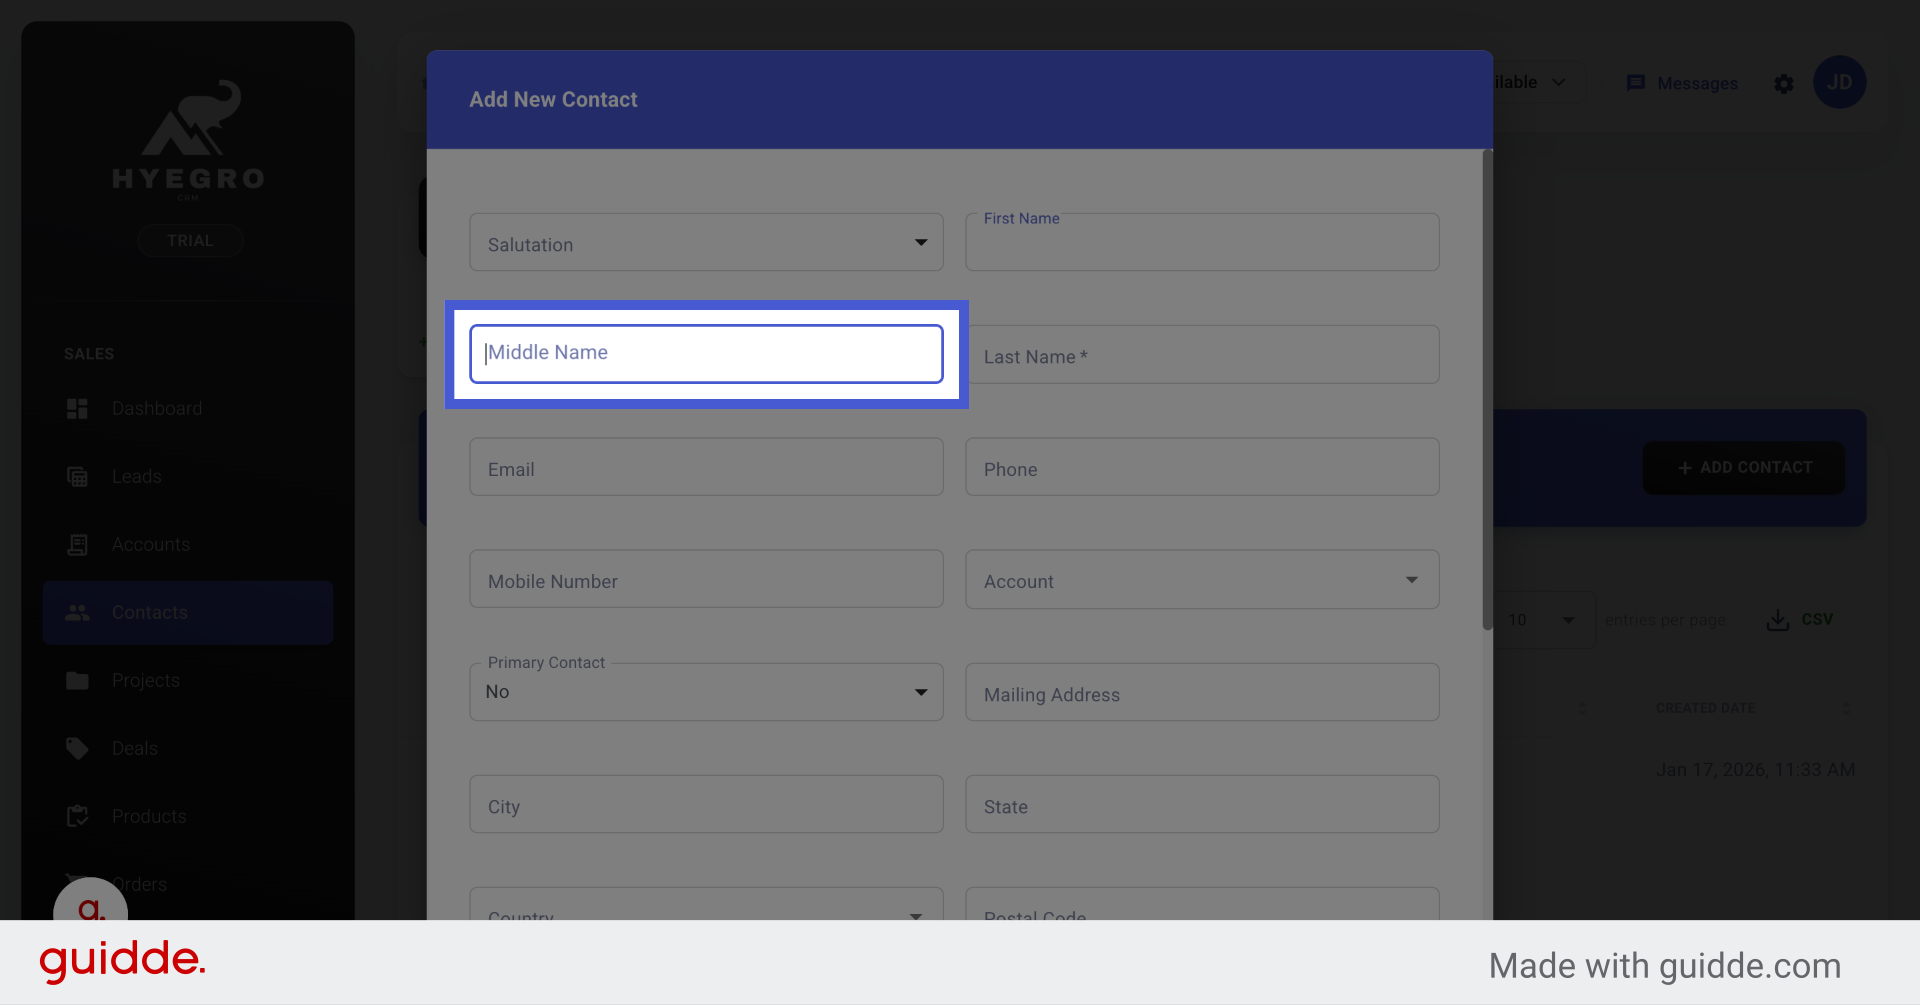Open the Projects folder icon

point(77,680)
